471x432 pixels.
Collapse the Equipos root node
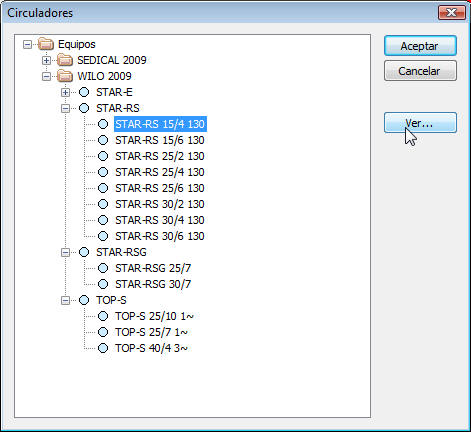(27, 44)
